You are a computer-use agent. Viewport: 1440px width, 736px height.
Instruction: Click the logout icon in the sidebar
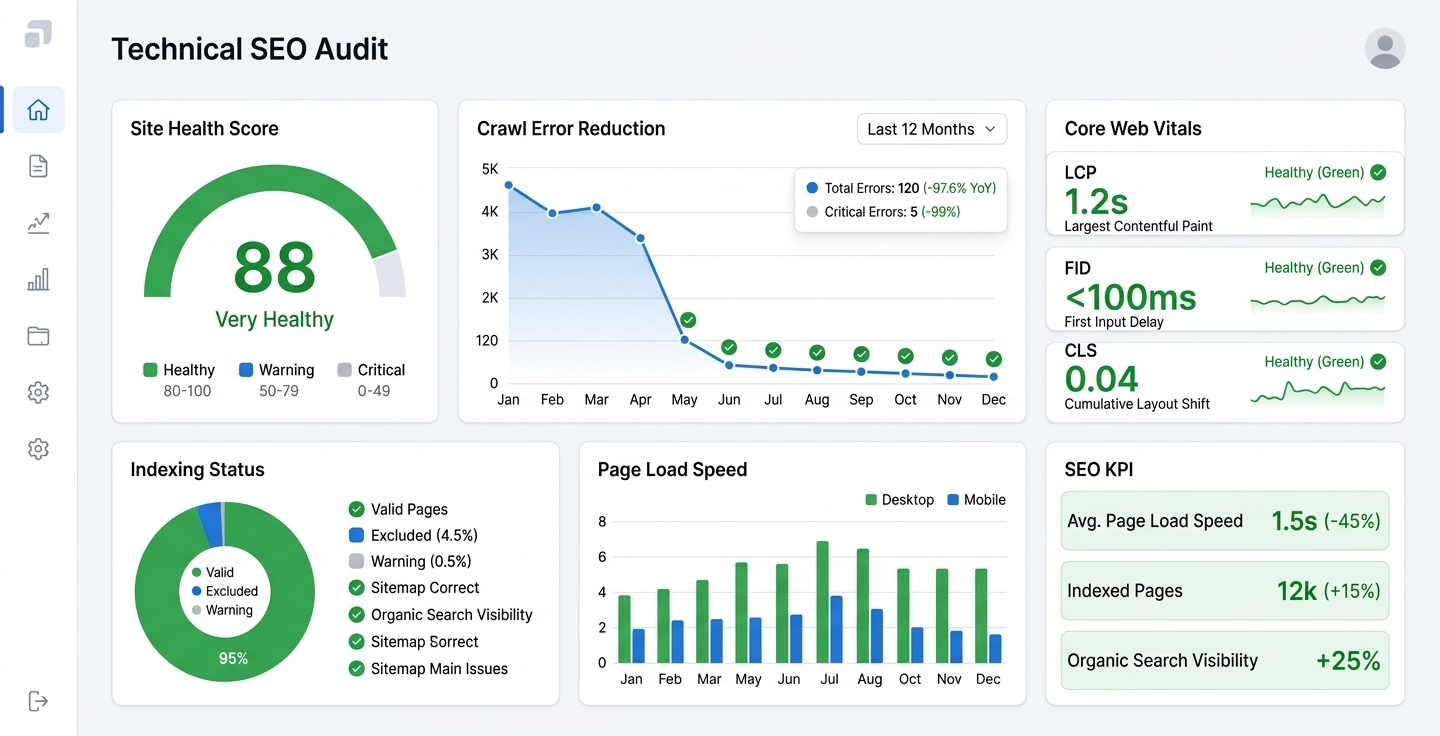pos(38,700)
